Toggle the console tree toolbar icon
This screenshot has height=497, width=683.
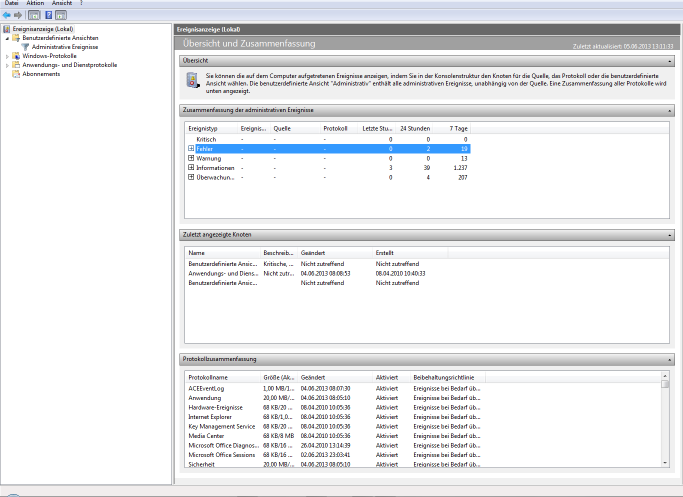[34, 15]
